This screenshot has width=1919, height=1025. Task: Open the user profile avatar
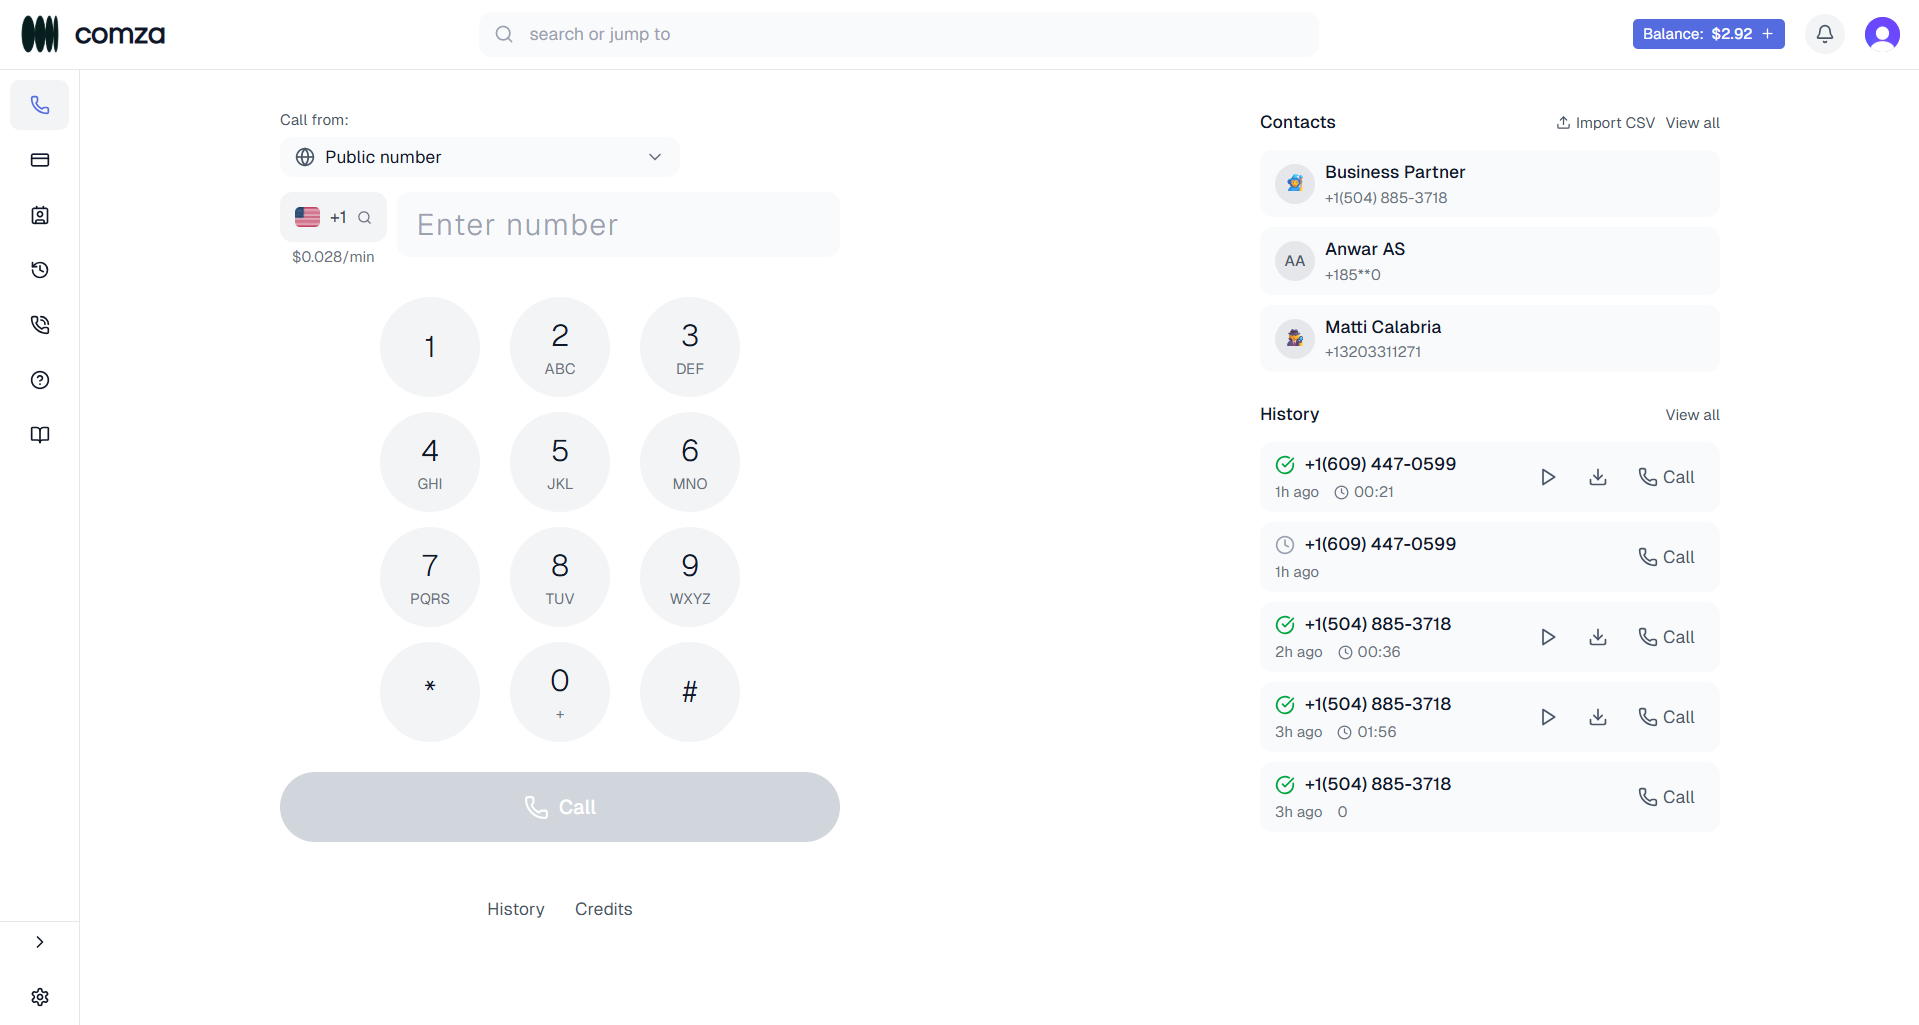1882,33
